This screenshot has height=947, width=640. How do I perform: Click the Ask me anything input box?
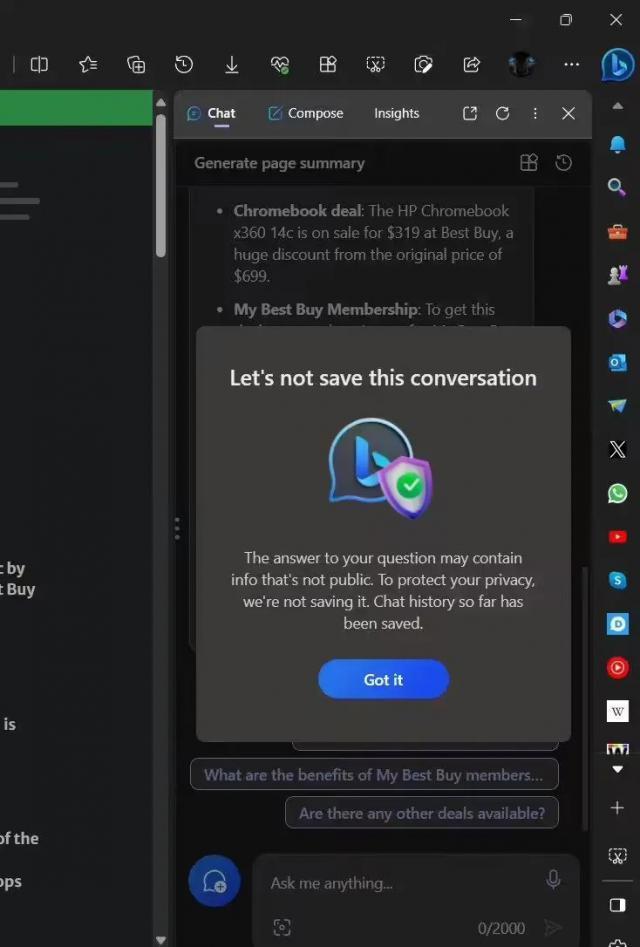400,883
